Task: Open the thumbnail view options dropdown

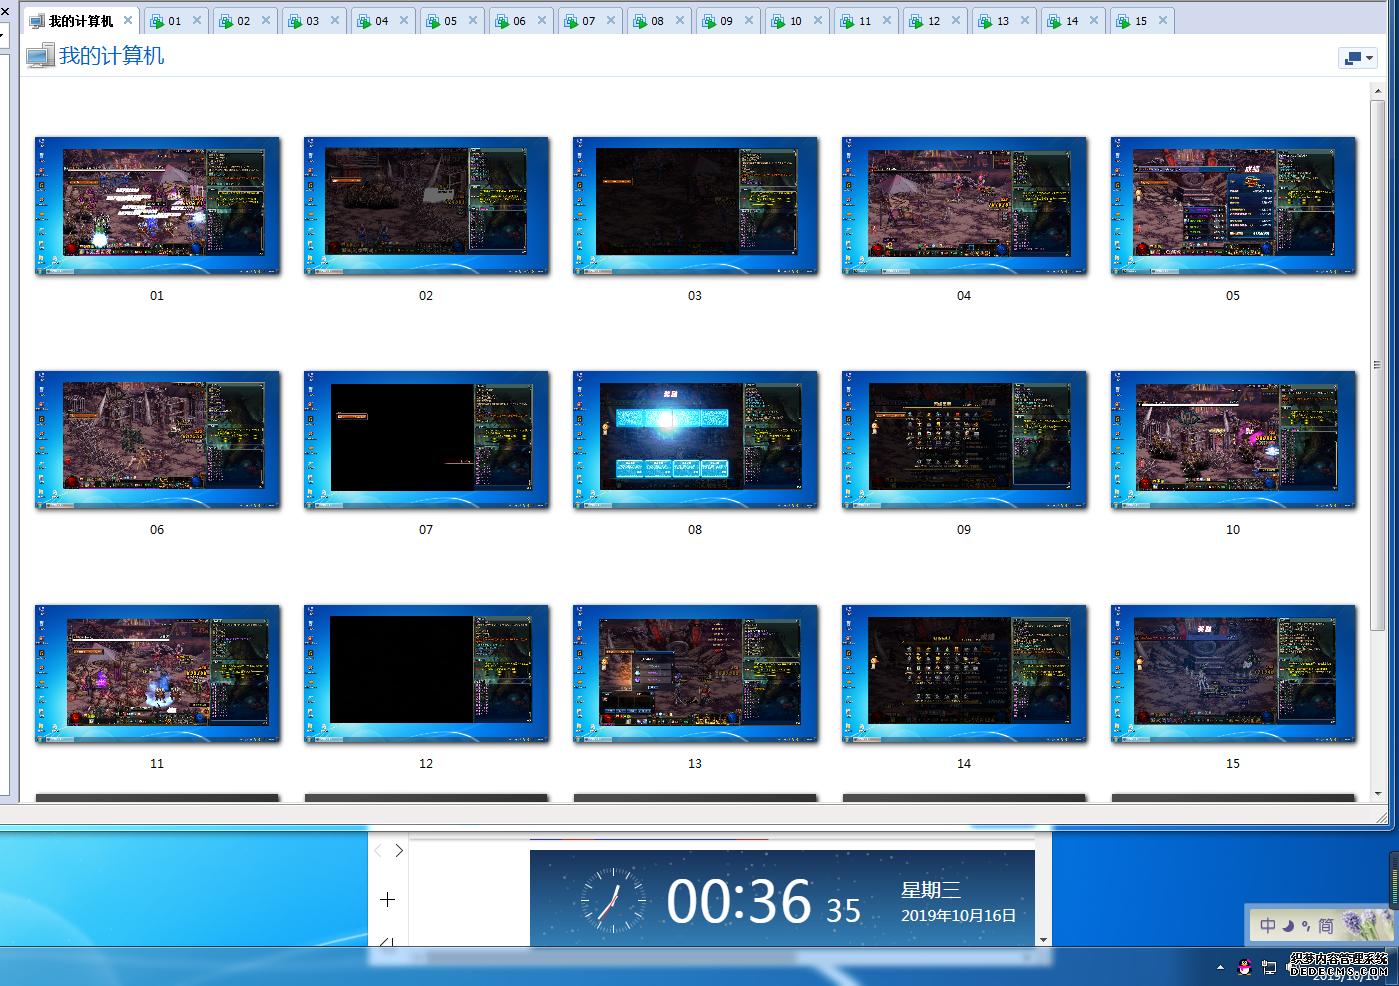Action: [1358, 58]
